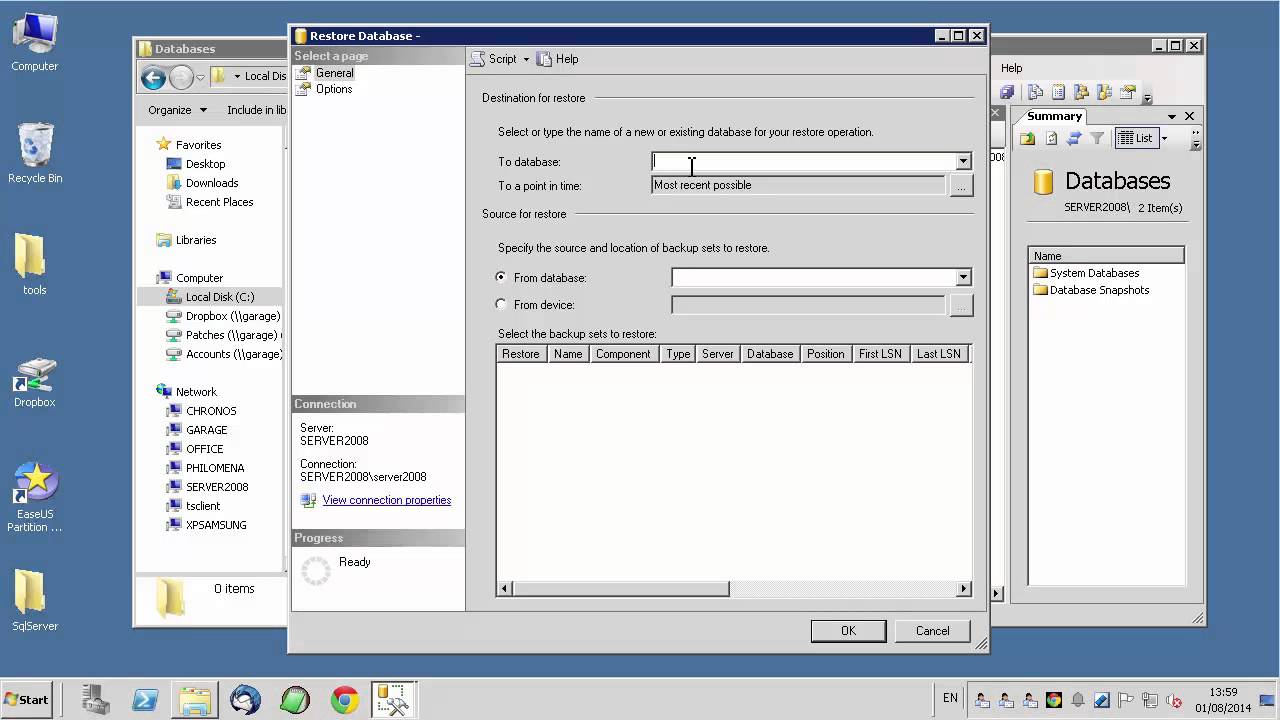This screenshot has height=720, width=1280.
Task: Open Help from the Restore Database toolbar
Action: pyautogui.click(x=559, y=59)
